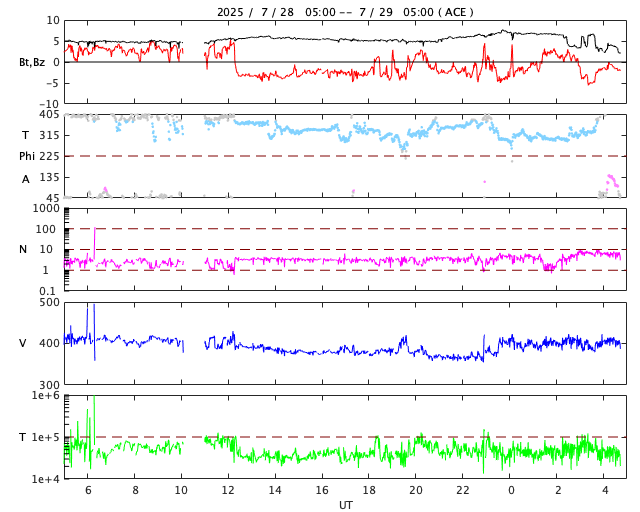
Task: Click the 'V' velocity panel label
Action: tap(23, 343)
